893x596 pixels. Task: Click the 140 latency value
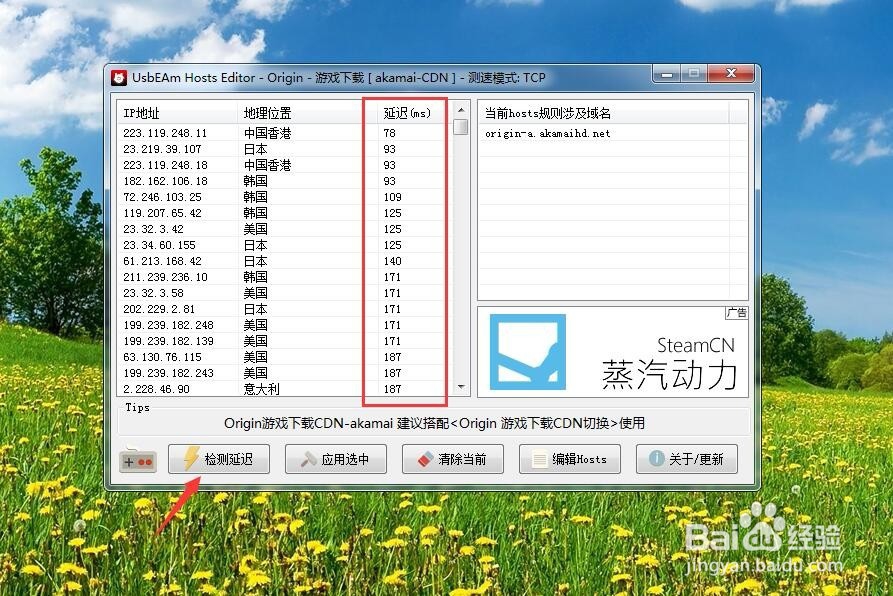pos(392,261)
